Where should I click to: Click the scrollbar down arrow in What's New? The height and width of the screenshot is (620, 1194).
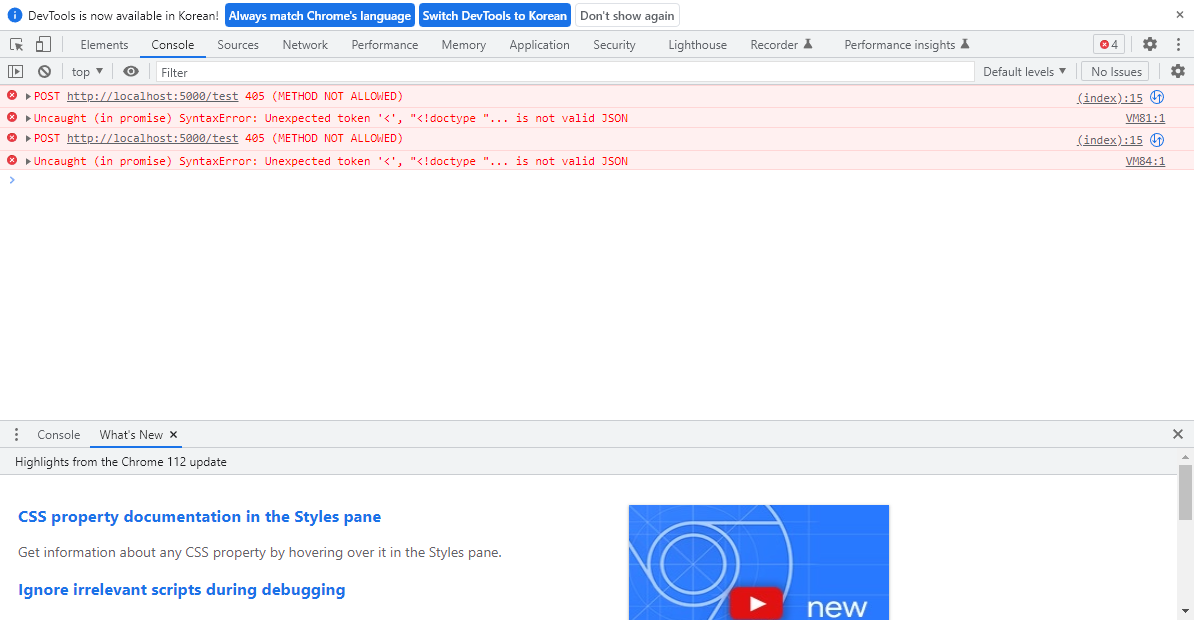pyautogui.click(x=1185, y=612)
